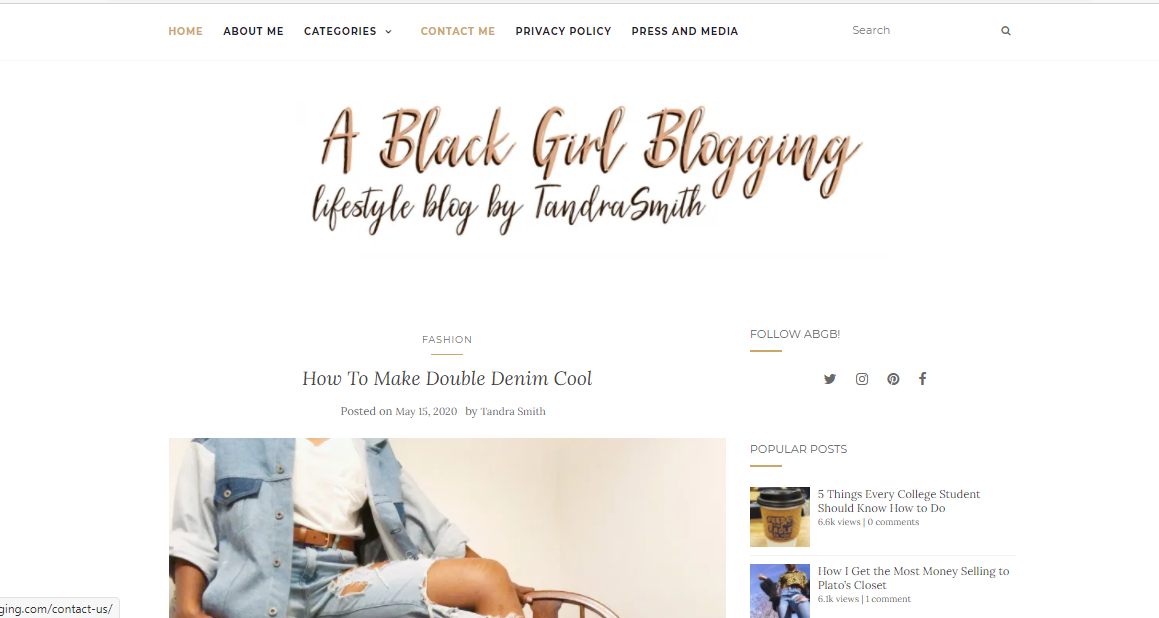Open the About Me page
The height and width of the screenshot is (618, 1159).
click(x=254, y=31)
